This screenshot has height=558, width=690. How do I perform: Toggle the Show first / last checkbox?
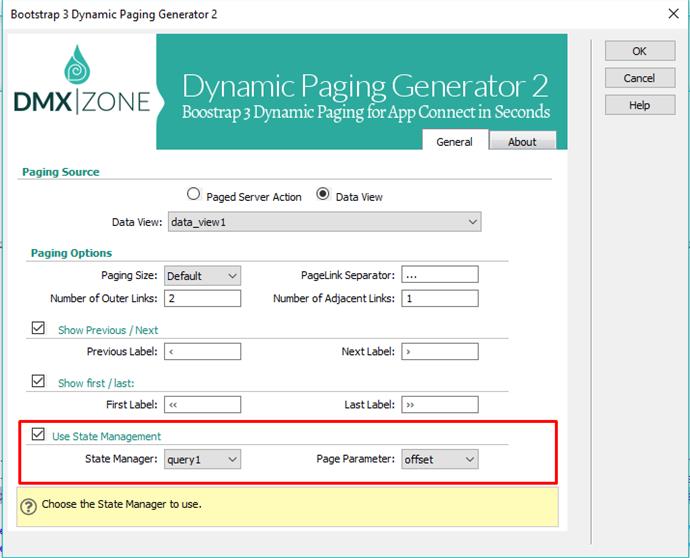[38, 381]
